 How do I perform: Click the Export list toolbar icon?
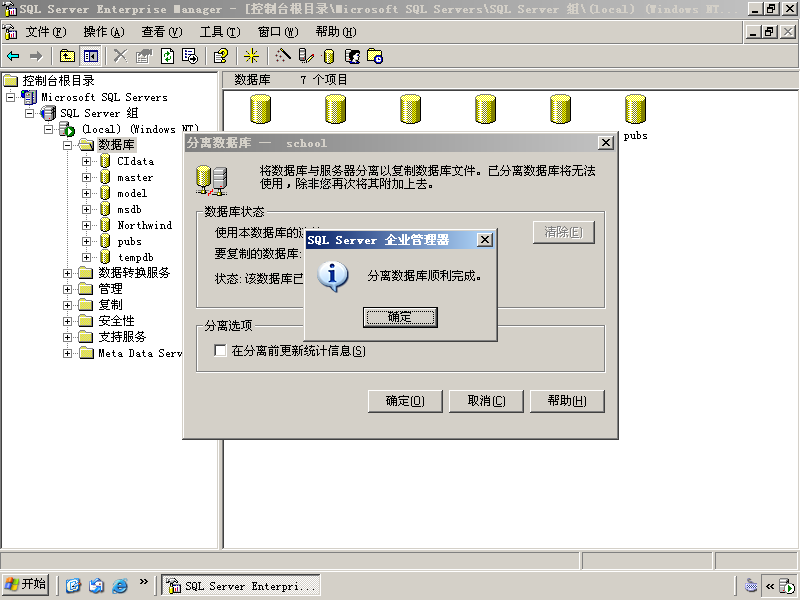point(190,56)
